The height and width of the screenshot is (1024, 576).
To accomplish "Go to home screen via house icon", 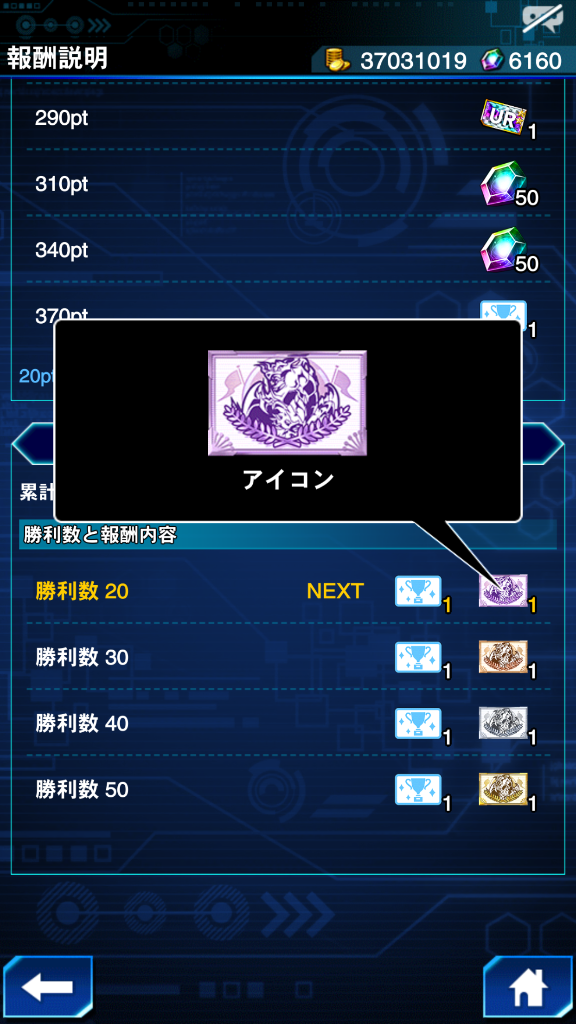I will [528, 989].
